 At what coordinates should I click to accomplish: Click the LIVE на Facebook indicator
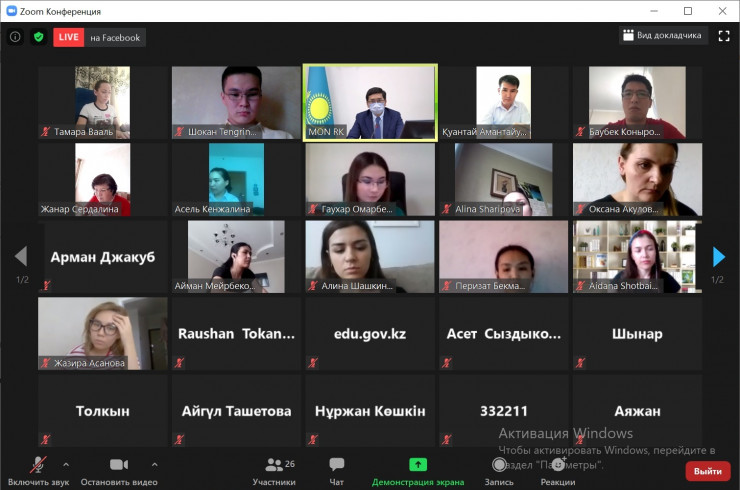coord(99,37)
